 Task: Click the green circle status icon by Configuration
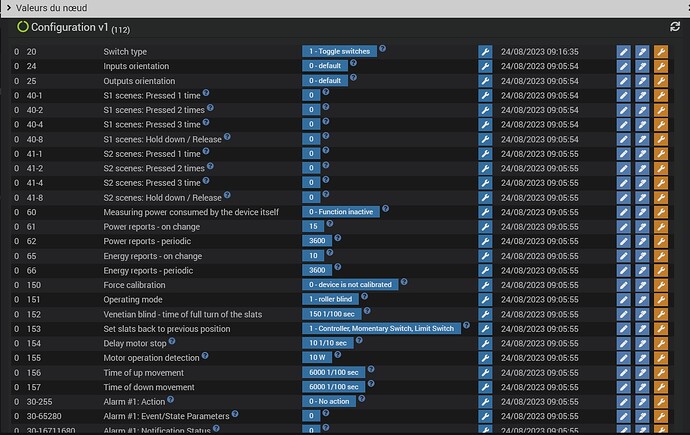tap(22, 27)
